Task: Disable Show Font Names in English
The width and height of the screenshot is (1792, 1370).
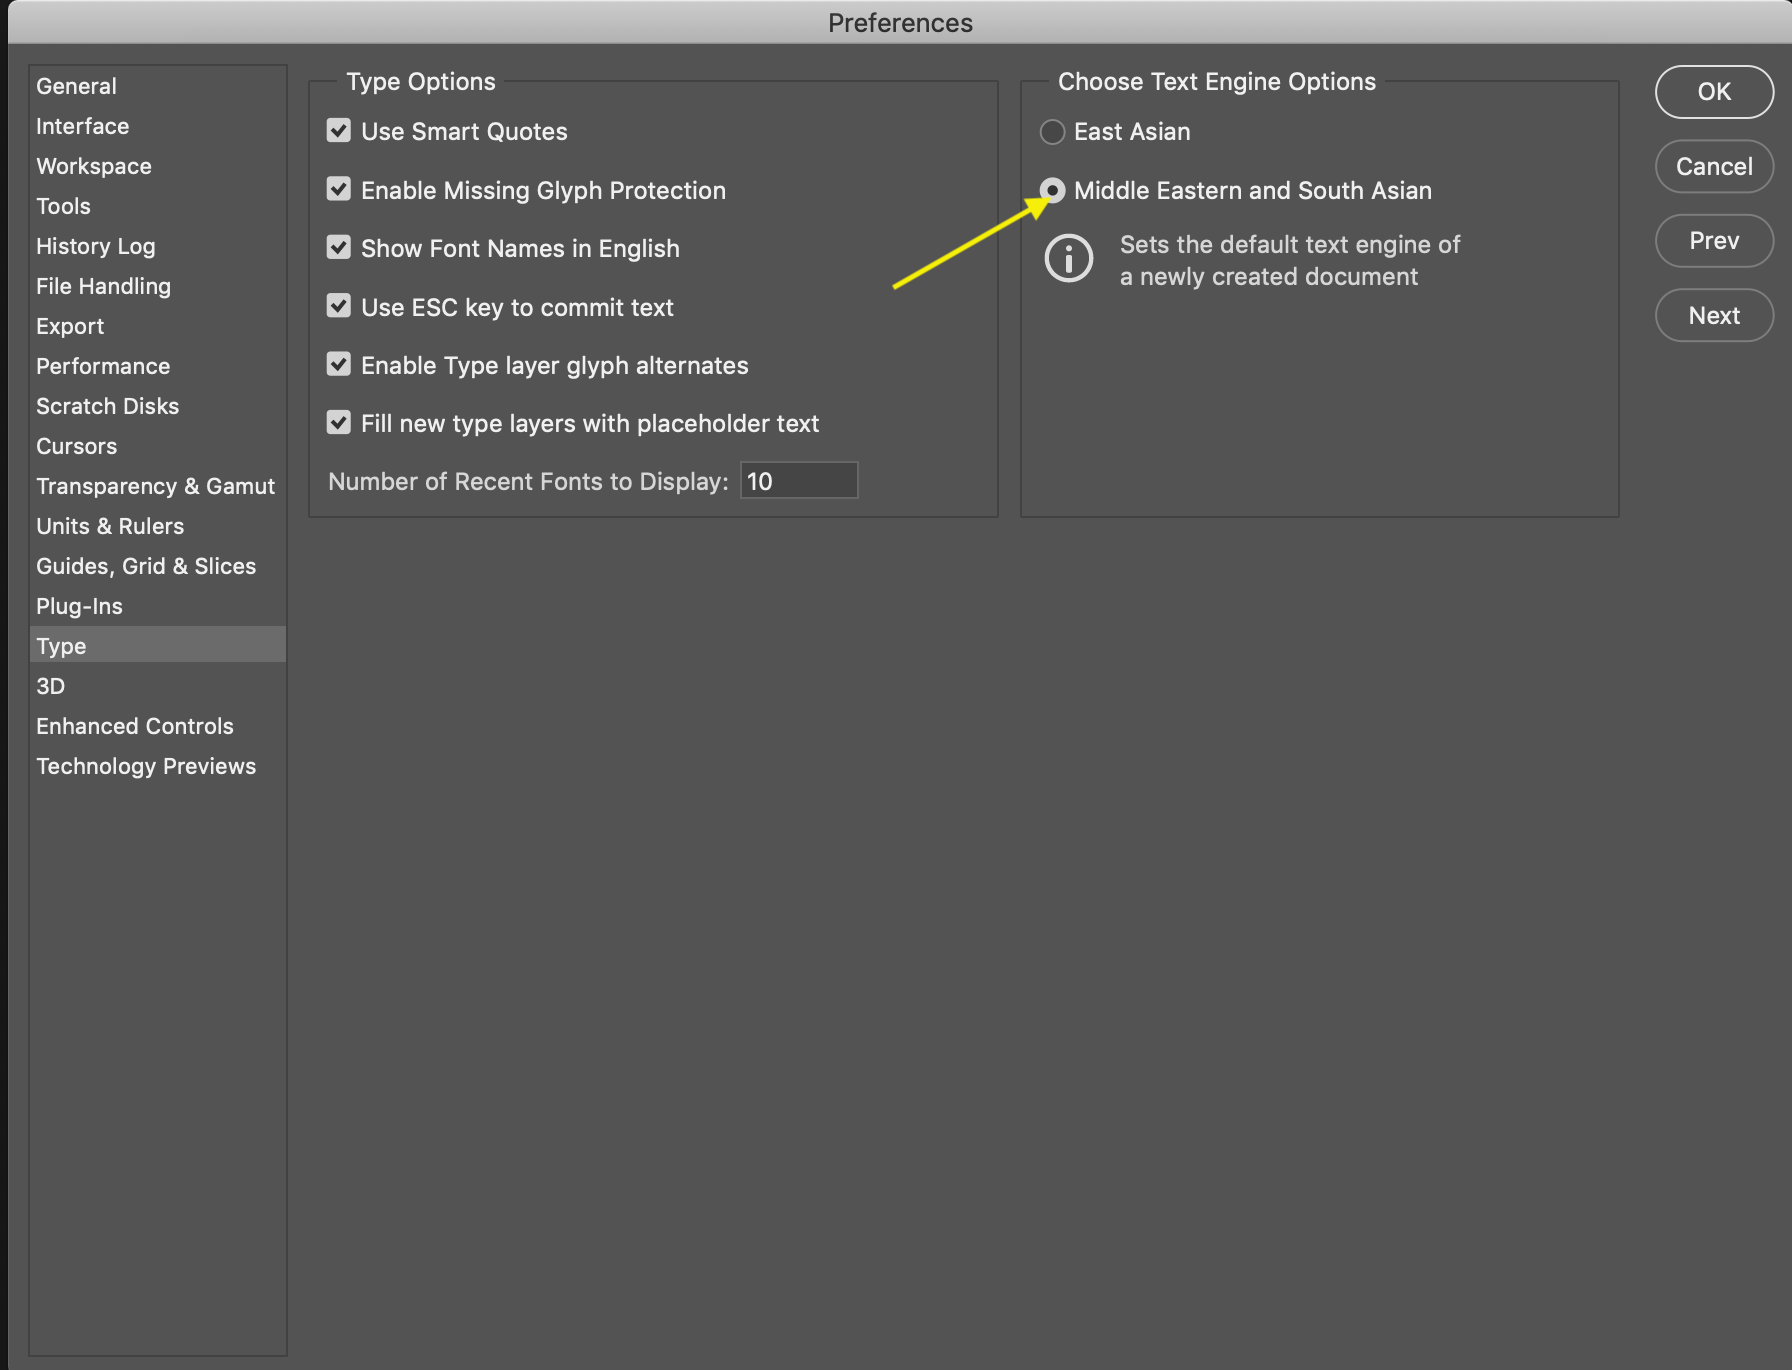Action: pos(339,248)
